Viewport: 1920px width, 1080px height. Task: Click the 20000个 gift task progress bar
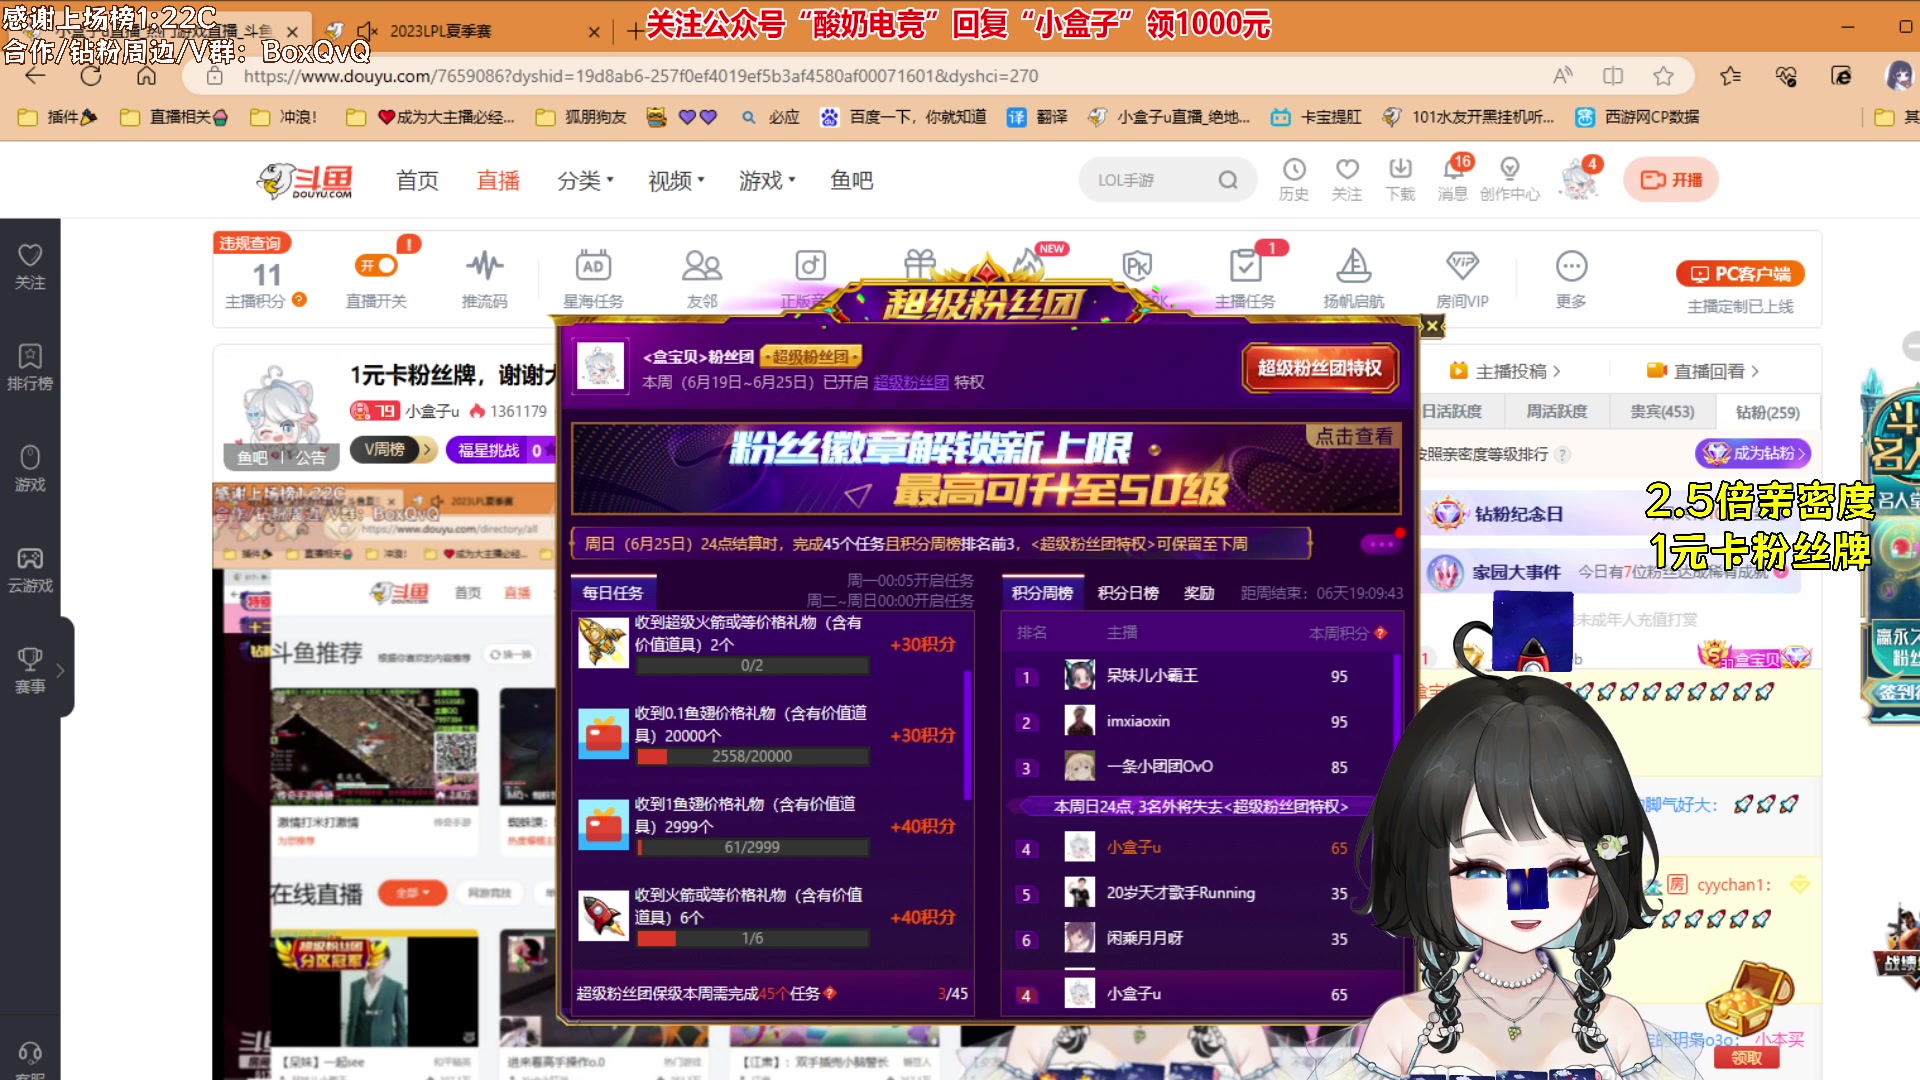(x=752, y=756)
